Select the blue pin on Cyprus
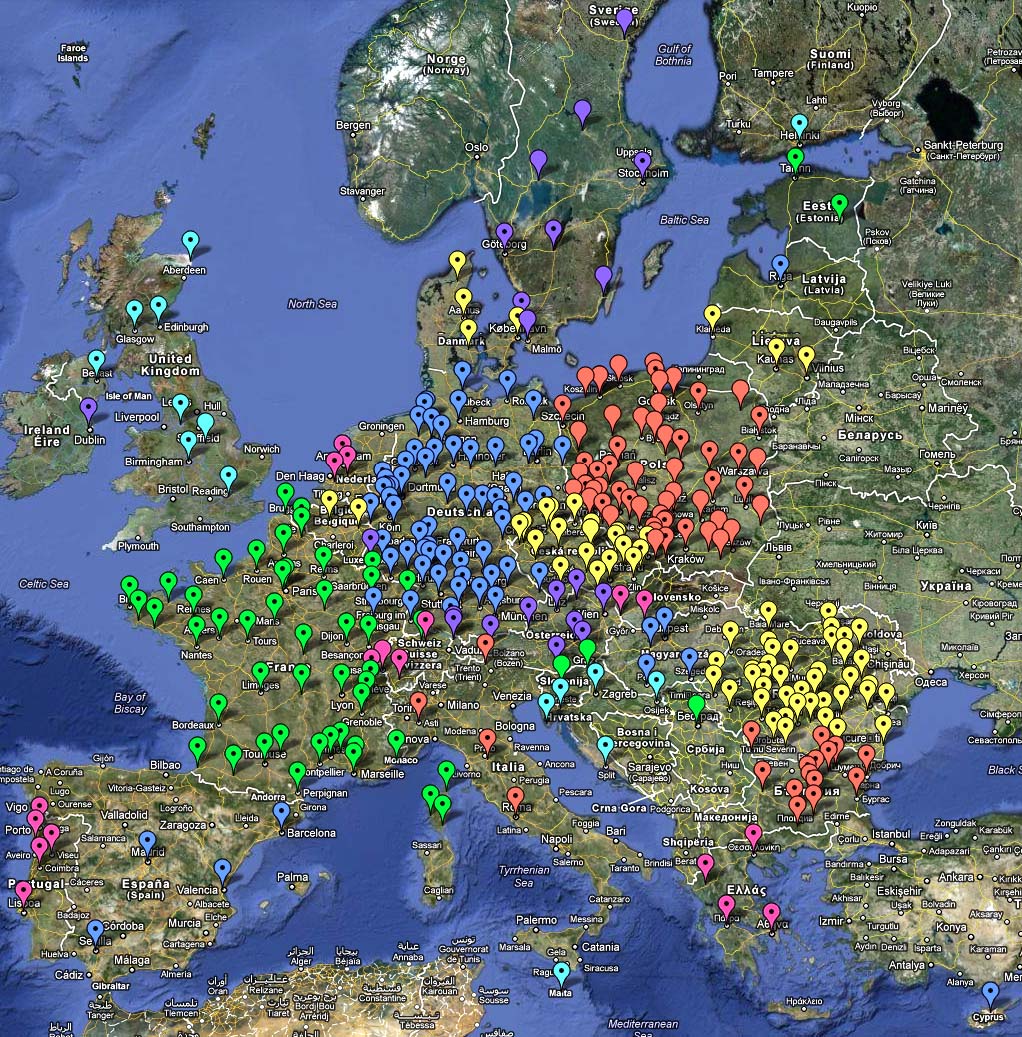 pos(990,993)
